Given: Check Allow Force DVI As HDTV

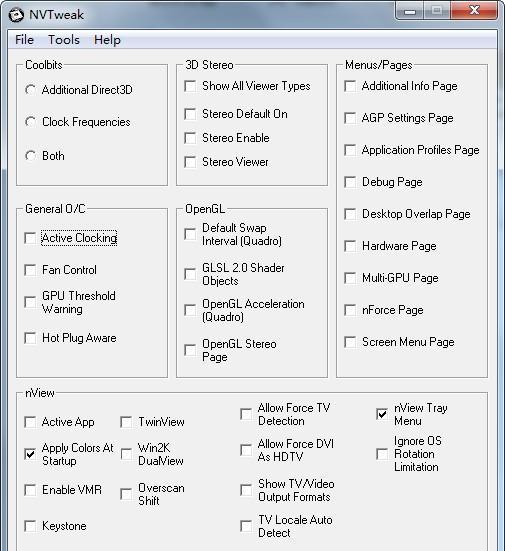Looking at the screenshot, I should click(x=246, y=450).
